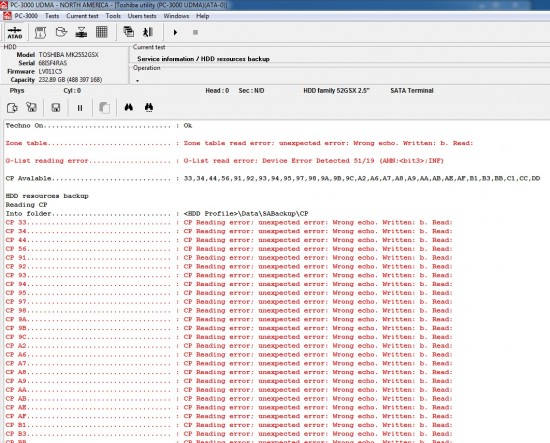This screenshot has height=443, width=550.
Task: Open the Help menu
Action: [x=202, y=16]
